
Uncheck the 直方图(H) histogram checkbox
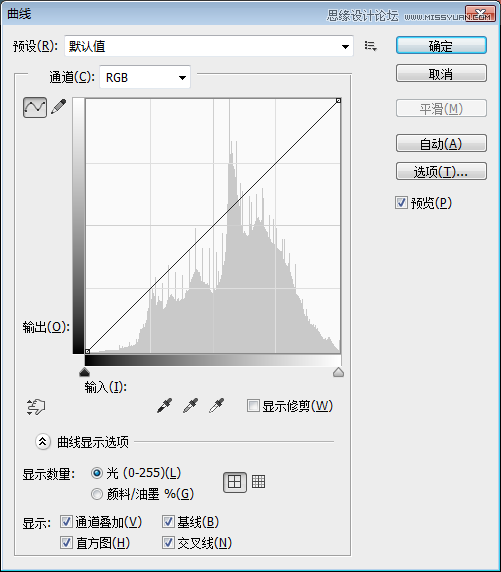[66, 542]
